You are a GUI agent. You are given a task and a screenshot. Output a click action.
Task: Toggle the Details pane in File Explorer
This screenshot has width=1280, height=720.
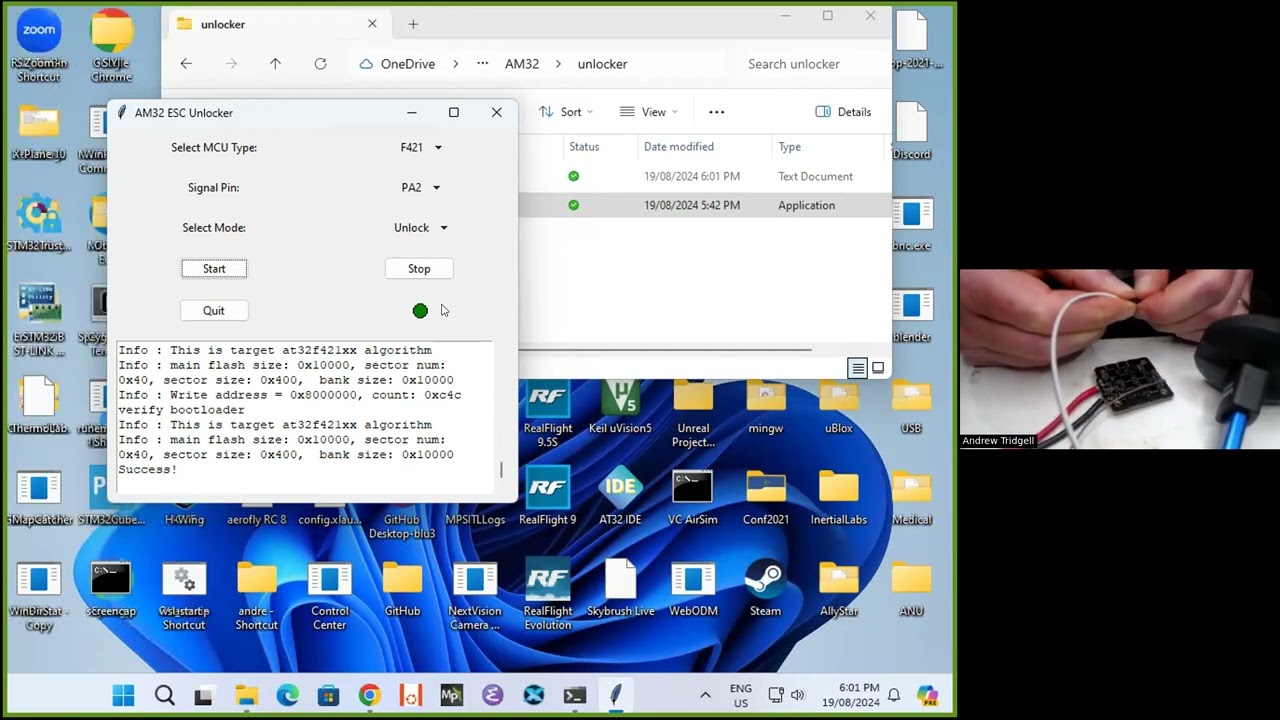843,111
